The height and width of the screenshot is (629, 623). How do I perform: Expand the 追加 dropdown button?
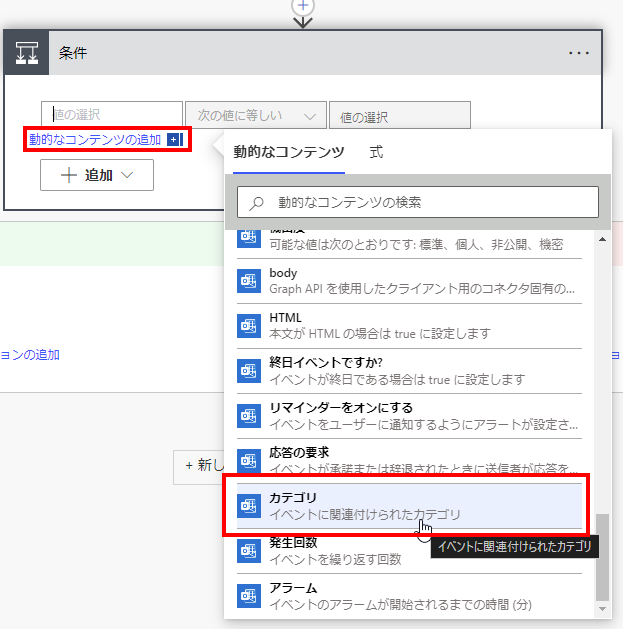click(x=97, y=175)
